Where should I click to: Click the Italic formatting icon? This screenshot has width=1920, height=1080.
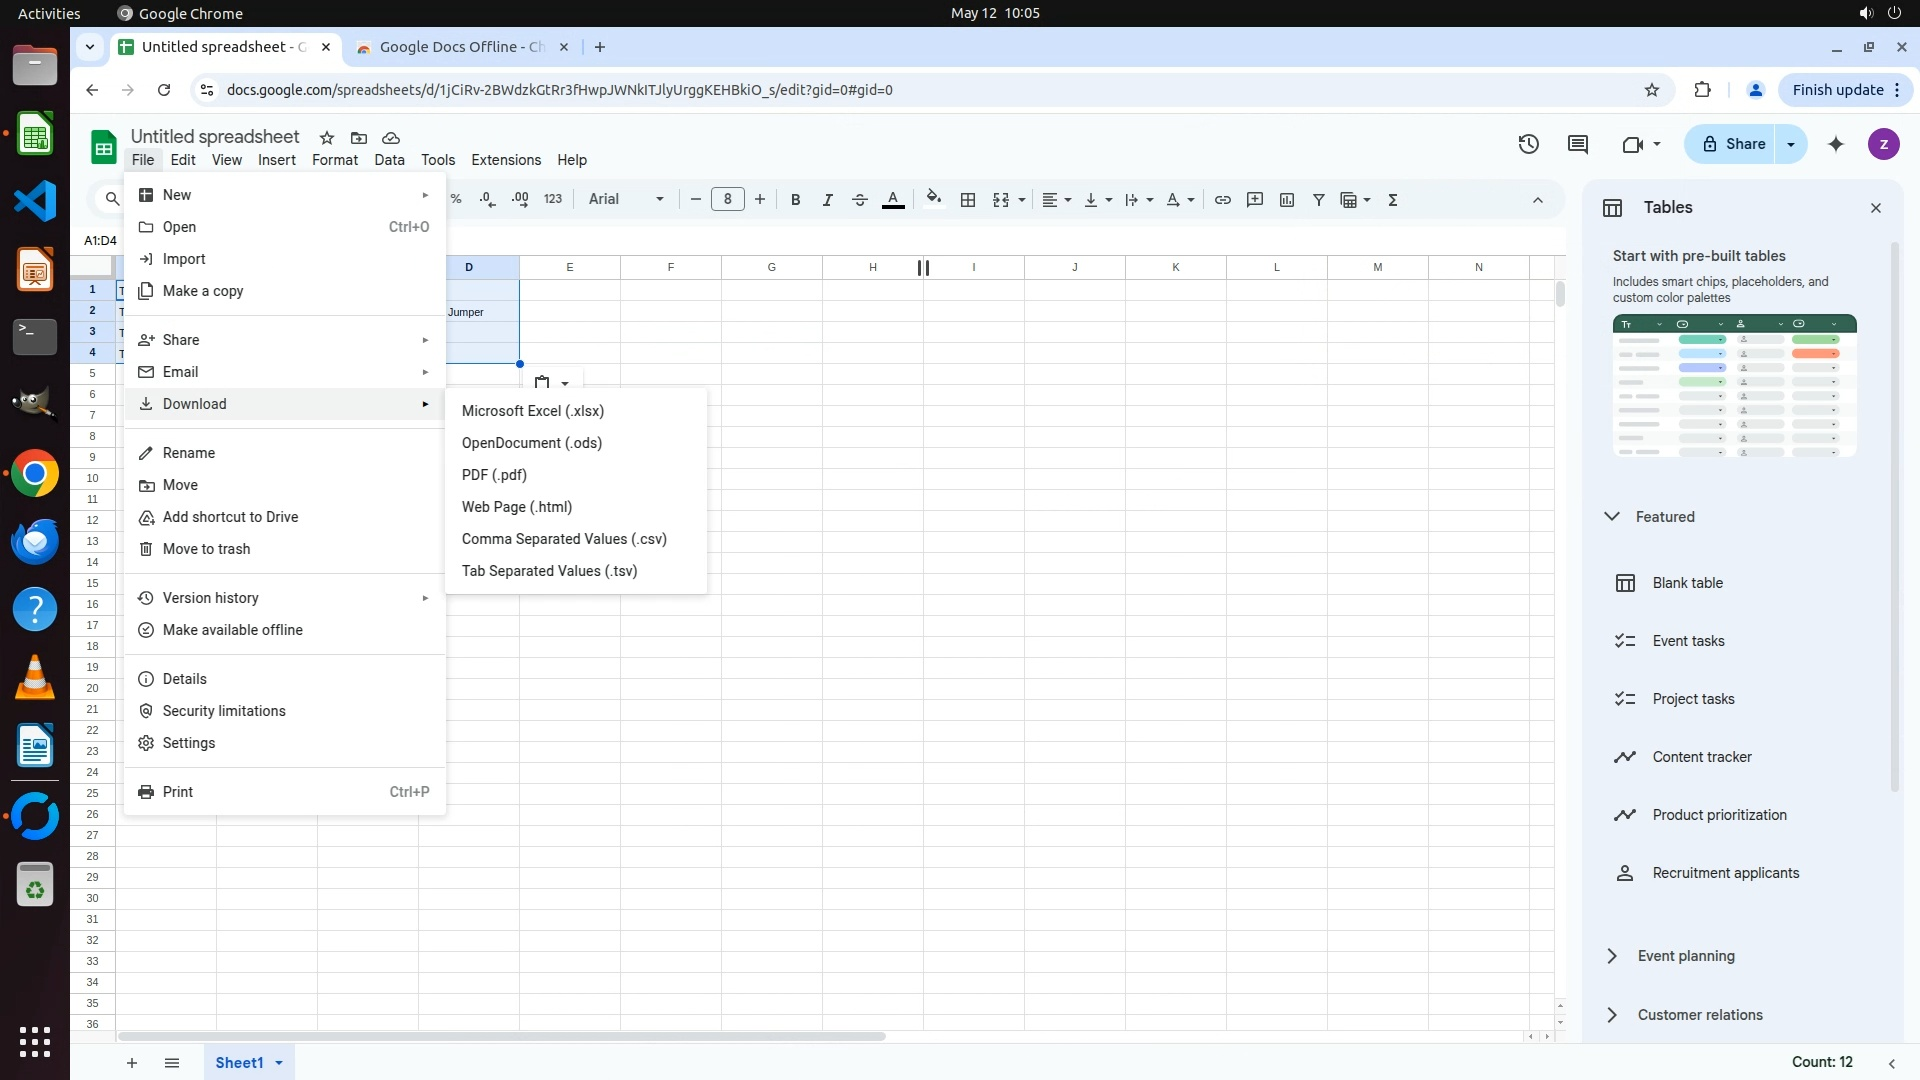pos(827,200)
